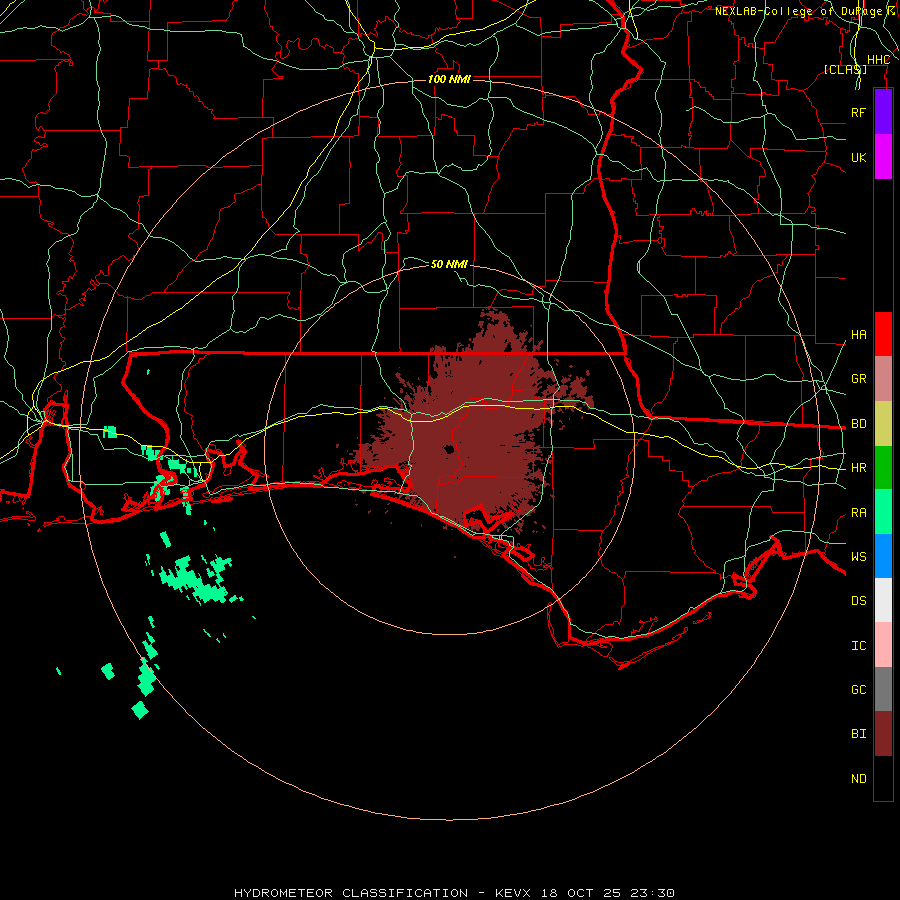The width and height of the screenshot is (900, 900).
Task: Click the '100 NMI' range ring label
Action: click(x=449, y=79)
